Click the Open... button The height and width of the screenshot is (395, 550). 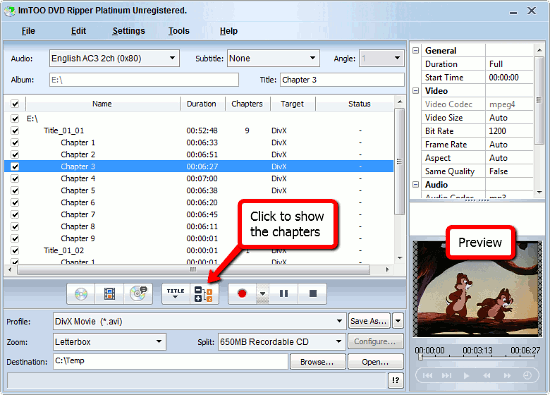coord(375,362)
